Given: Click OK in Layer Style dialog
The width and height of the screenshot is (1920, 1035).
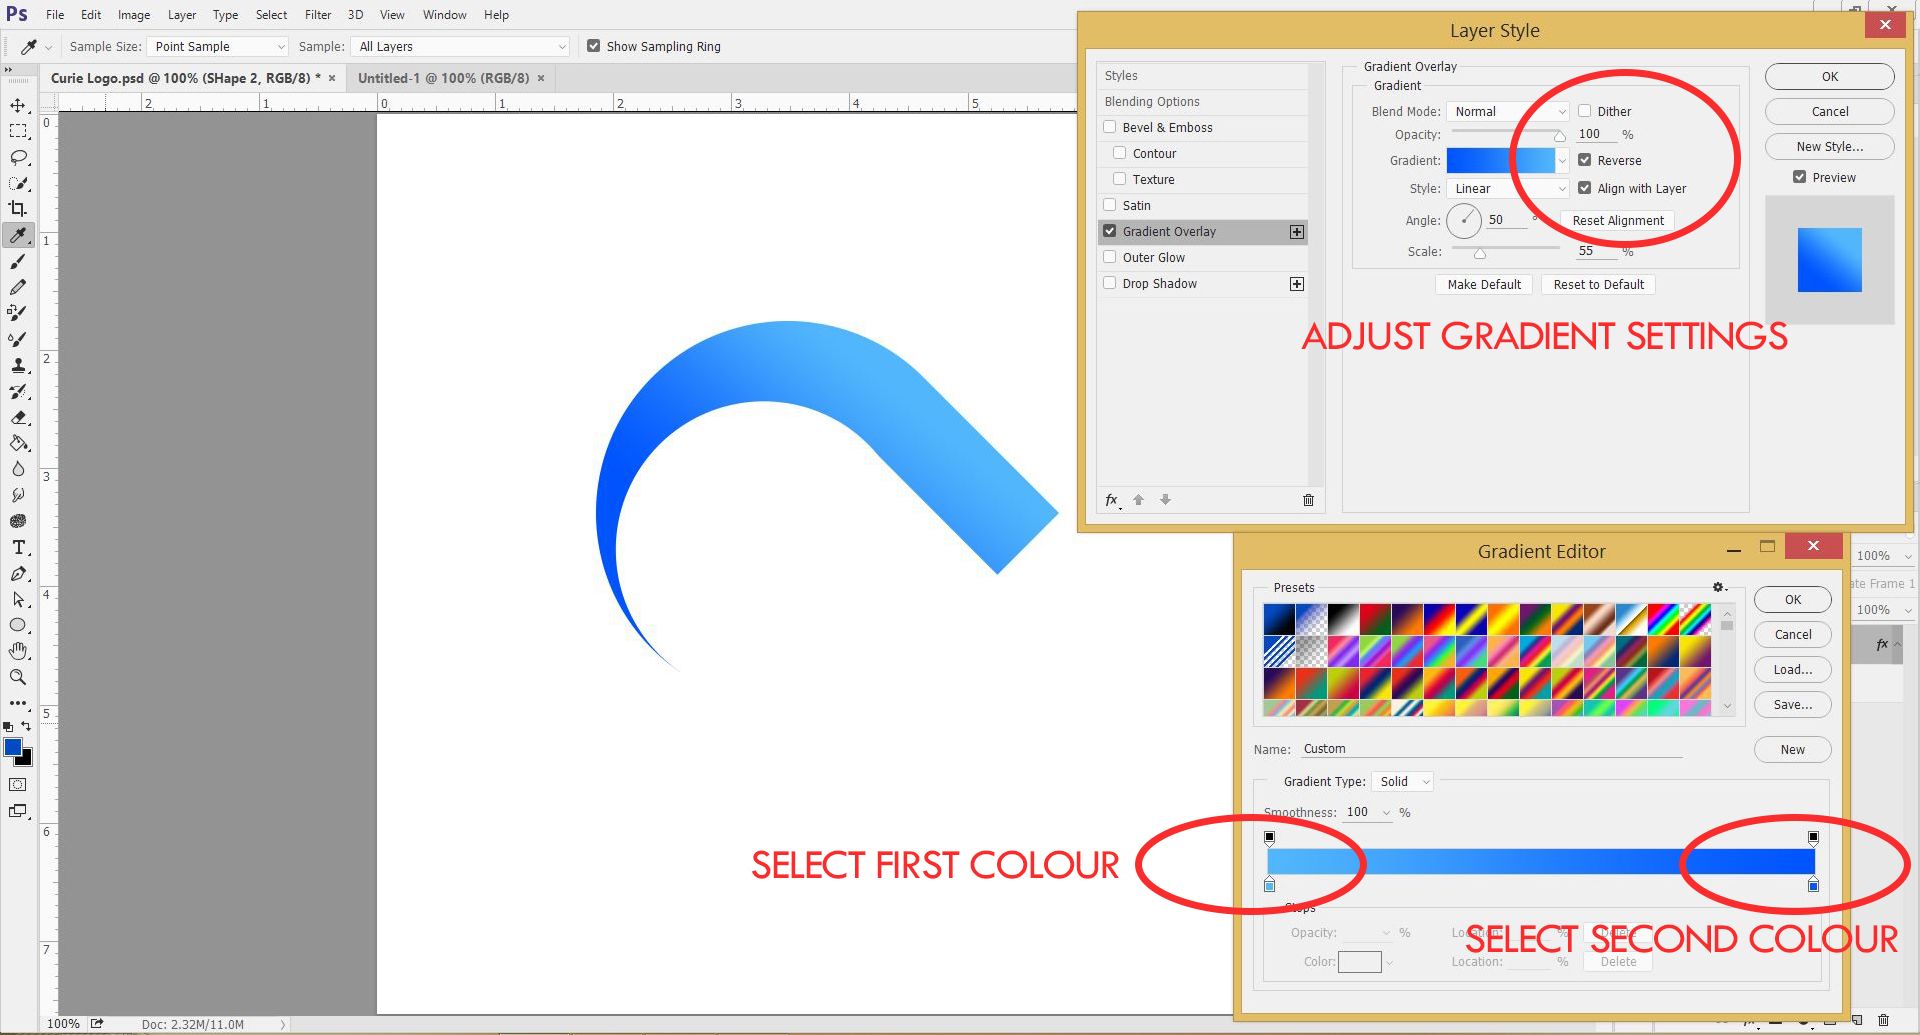Looking at the screenshot, I should click(x=1829, y=77).
